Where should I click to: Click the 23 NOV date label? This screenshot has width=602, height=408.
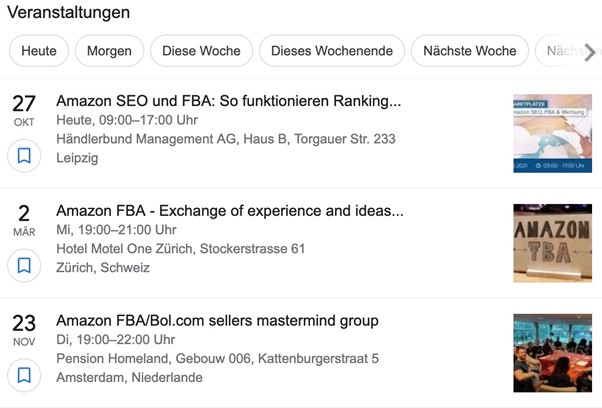coord(23,330)
